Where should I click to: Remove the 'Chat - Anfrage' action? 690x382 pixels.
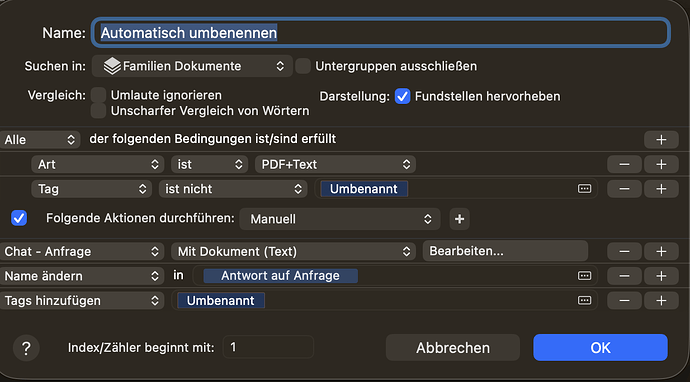tap(624, 251)
